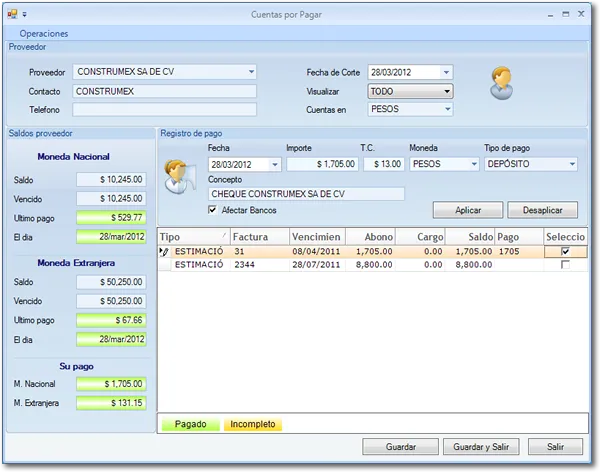This screenshot has height=472, width=600.
Task: Toggle the Afectar Bancos checkbox
Action: pyautogui.click(x=212, y=210)
